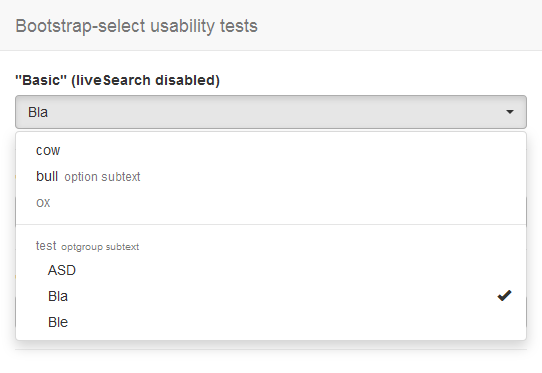Click the "optgroup subtext" label
The image size is (542, 373).
[100, 247]
